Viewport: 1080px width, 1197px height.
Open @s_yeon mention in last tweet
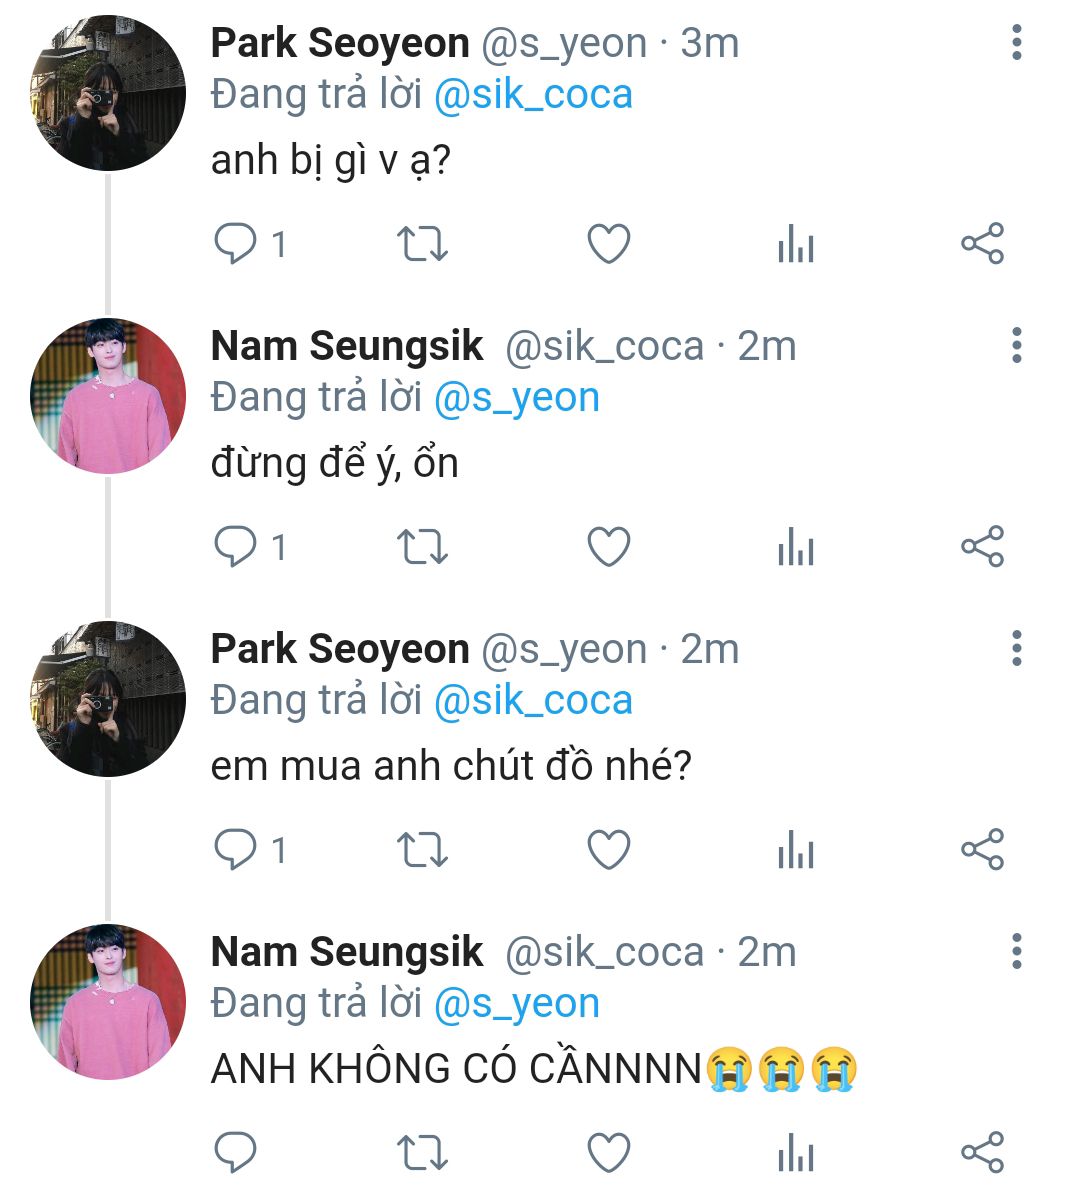(x=516, y=1003)
